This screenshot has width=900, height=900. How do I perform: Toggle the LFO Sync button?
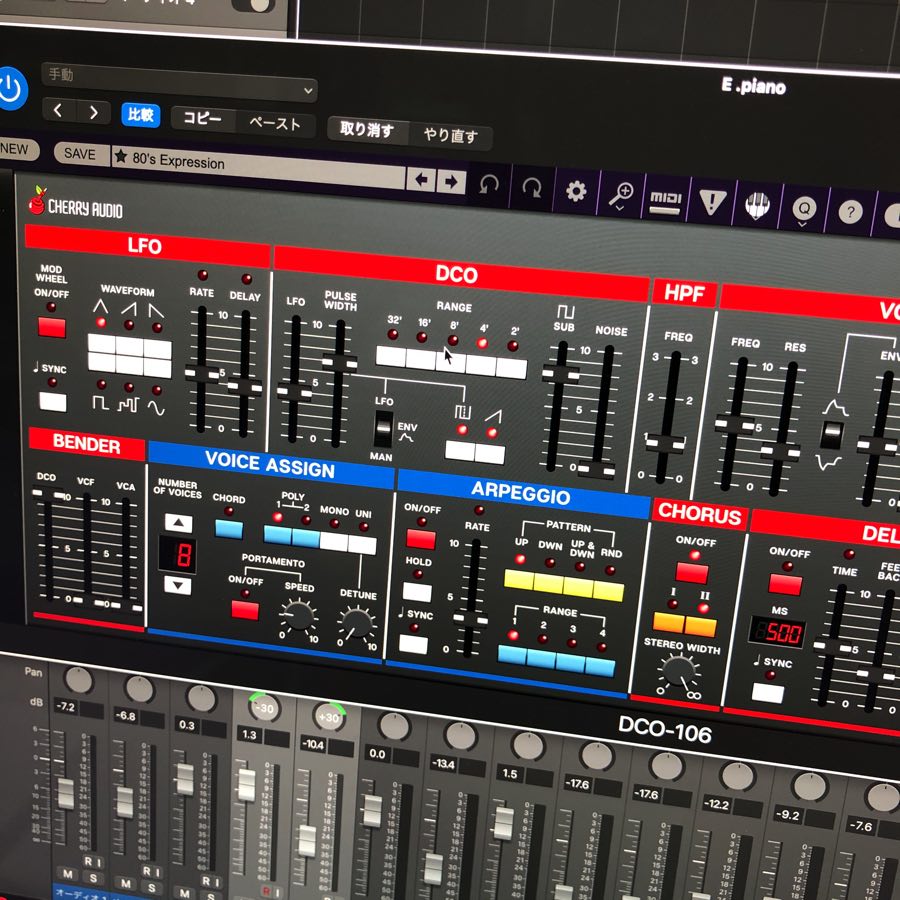[x=53, y=402]
